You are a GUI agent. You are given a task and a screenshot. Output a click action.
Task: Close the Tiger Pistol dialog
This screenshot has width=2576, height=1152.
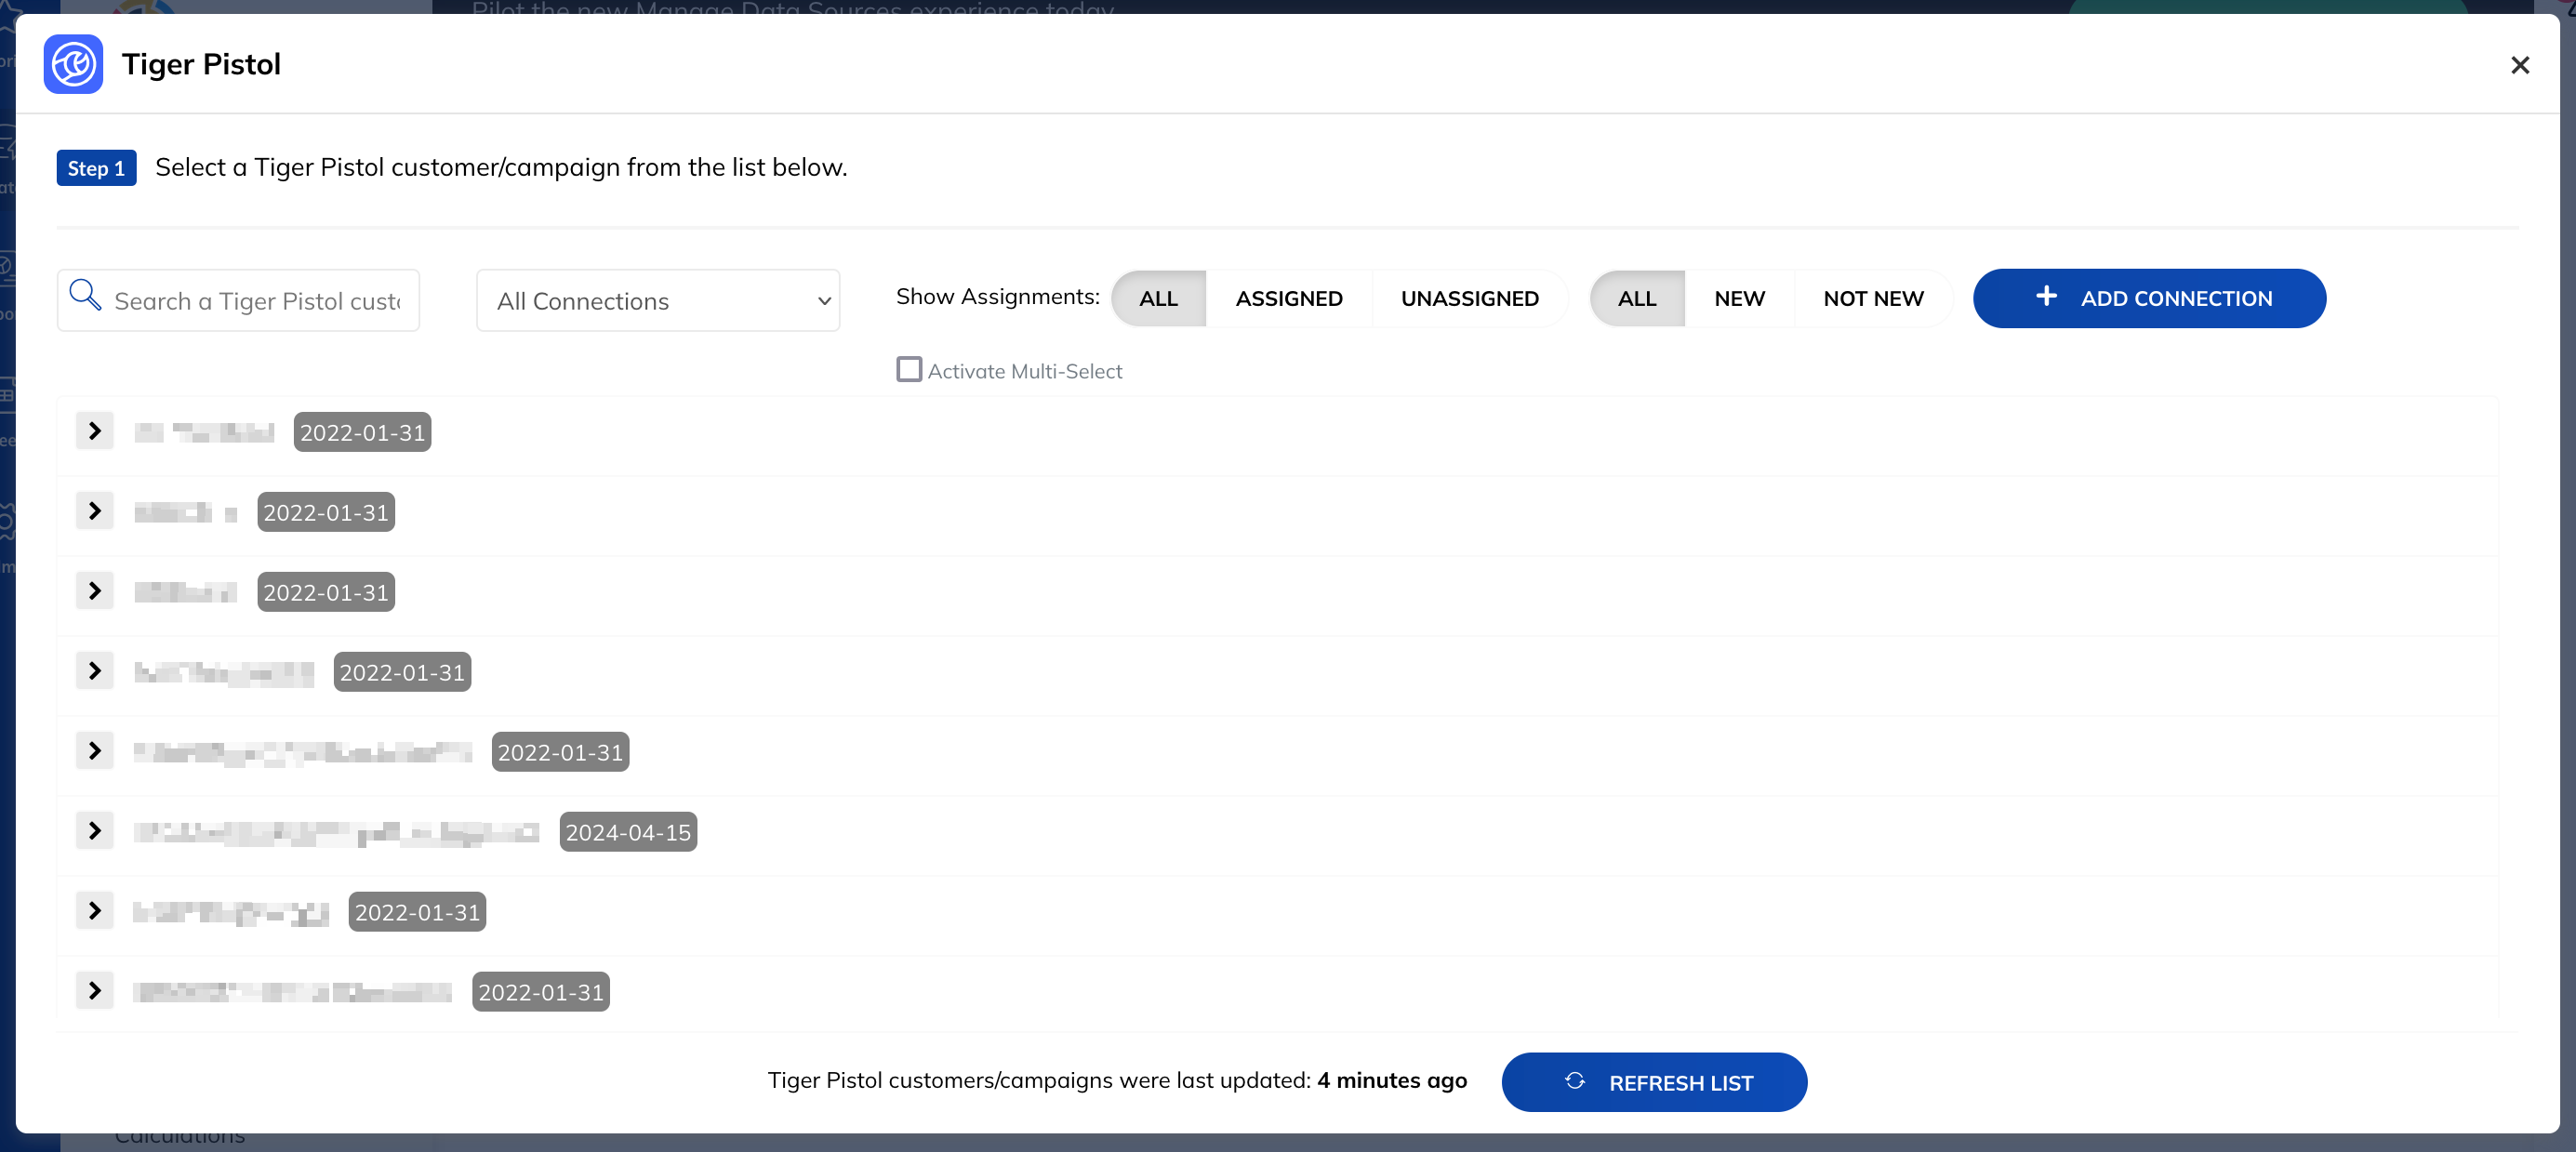click(x=2519, y=65)
